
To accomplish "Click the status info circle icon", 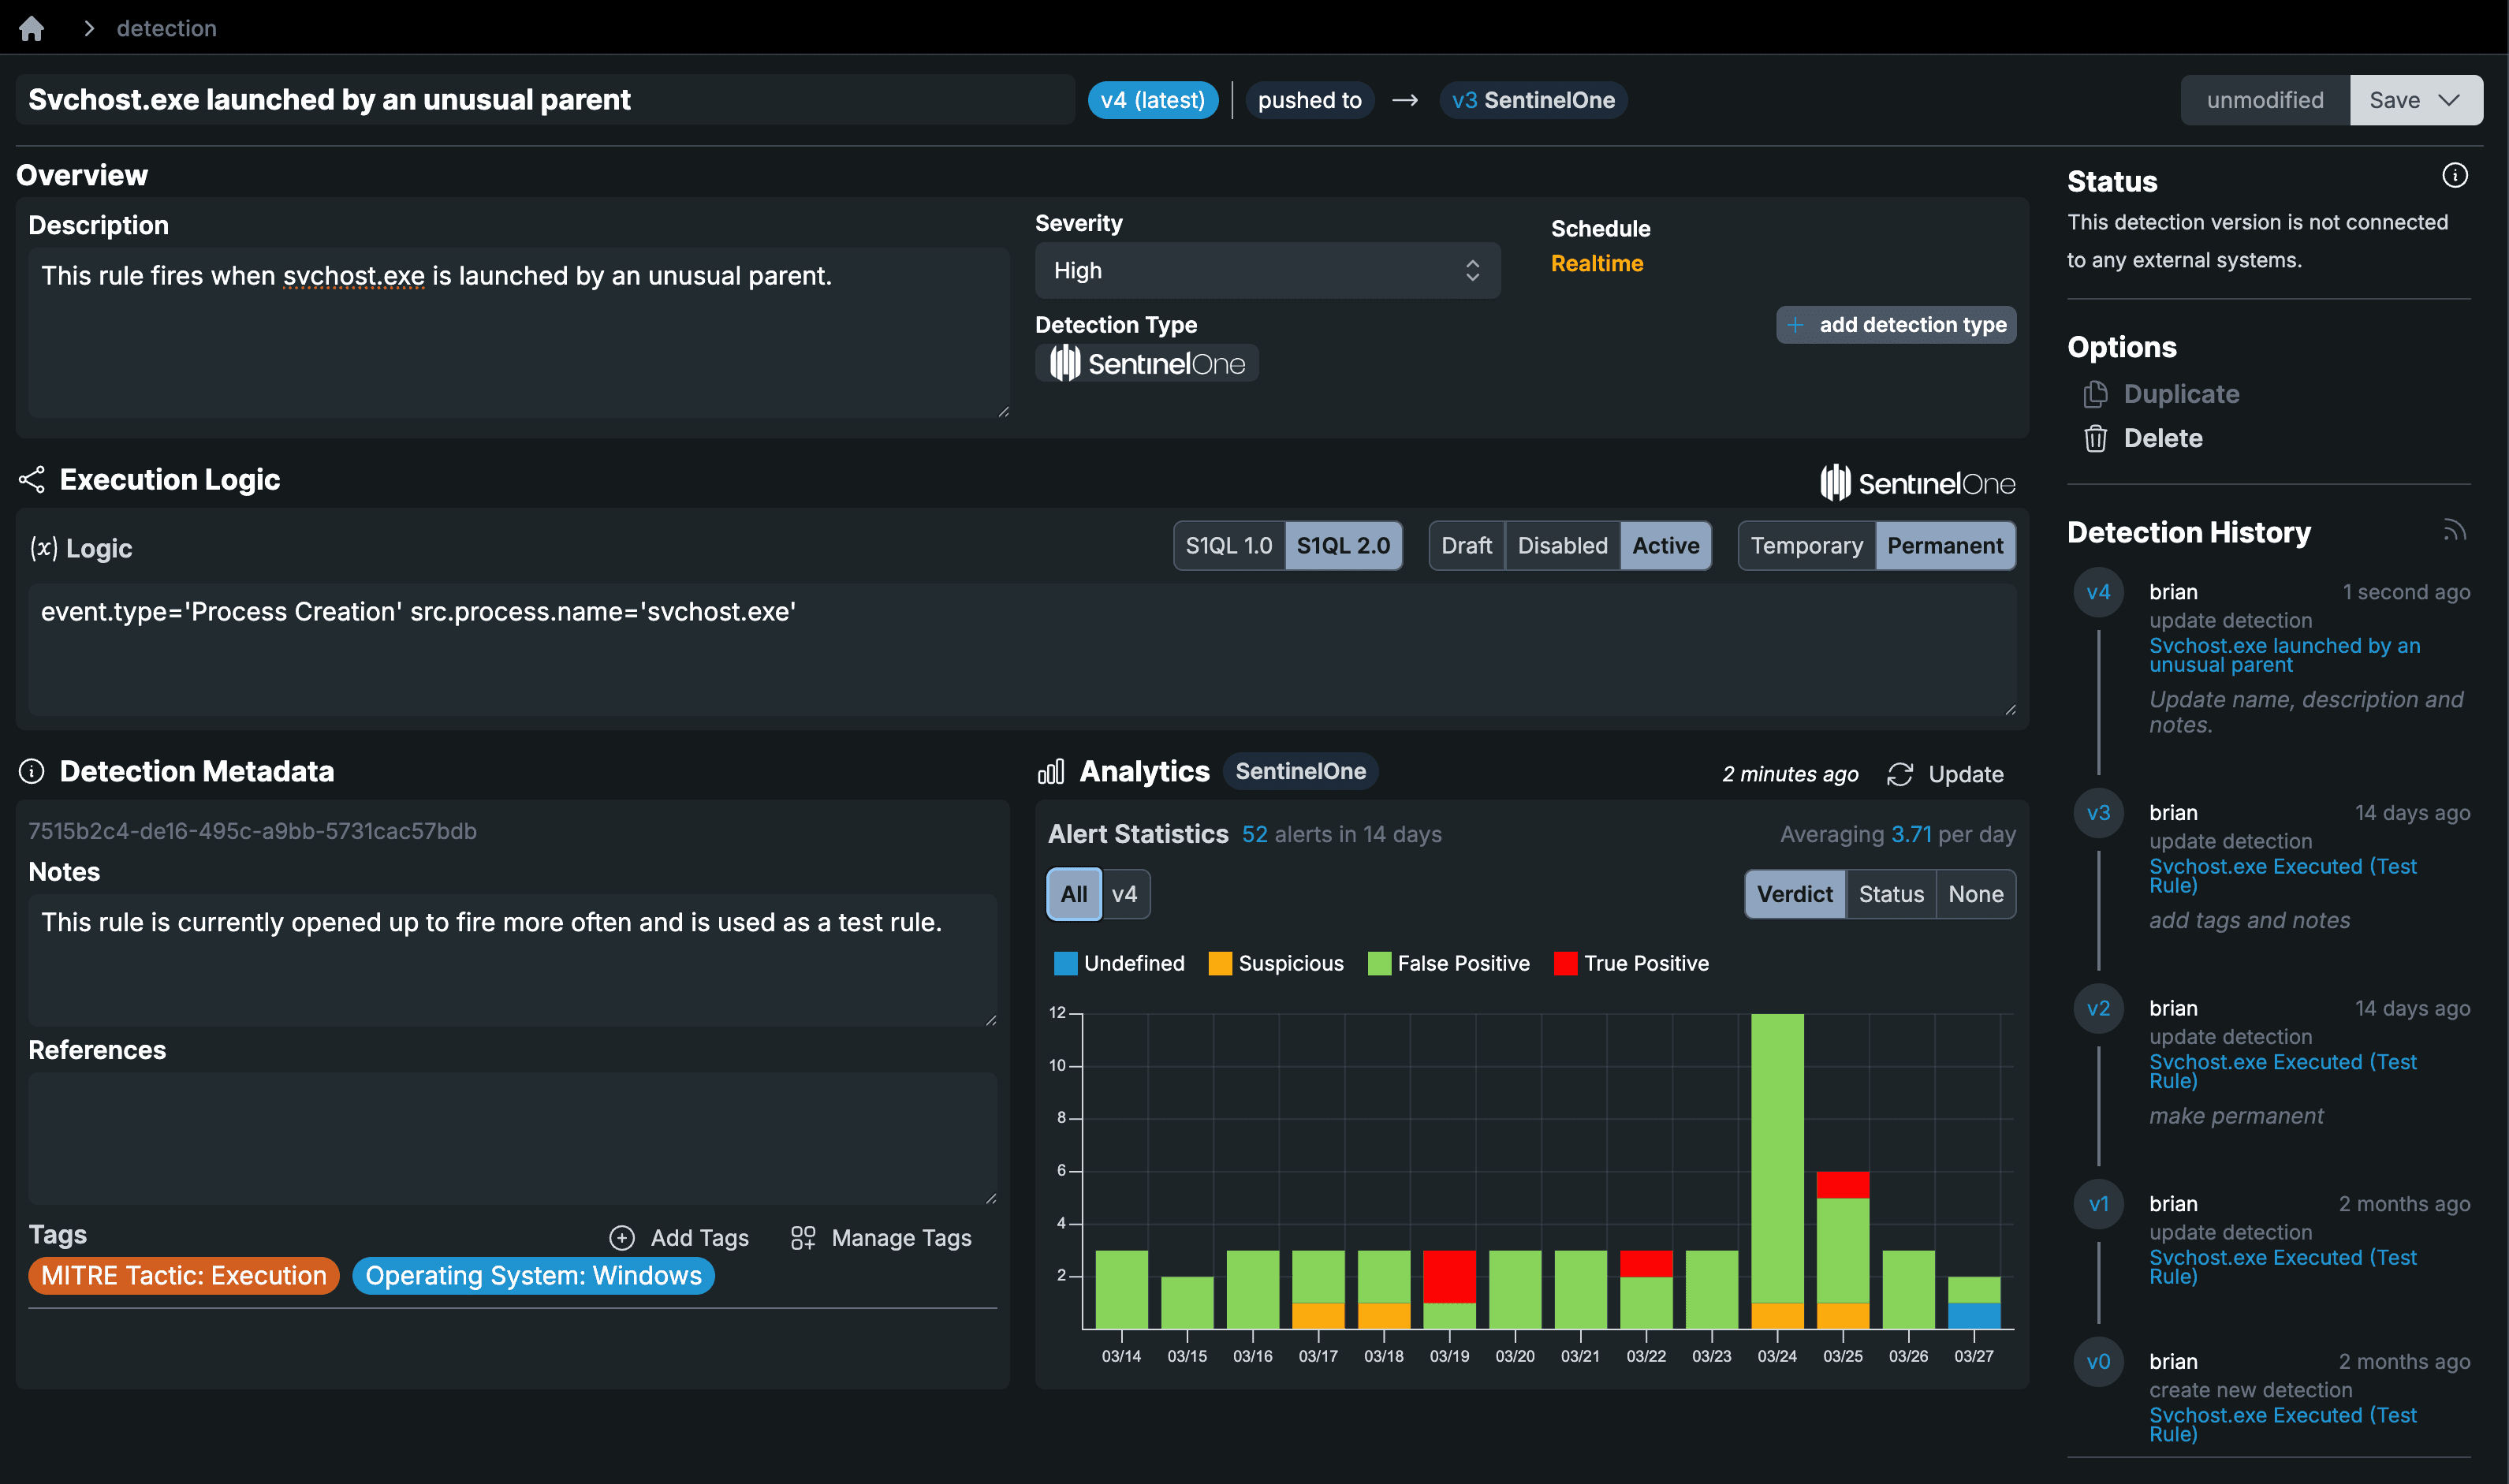I will 2454,175.
